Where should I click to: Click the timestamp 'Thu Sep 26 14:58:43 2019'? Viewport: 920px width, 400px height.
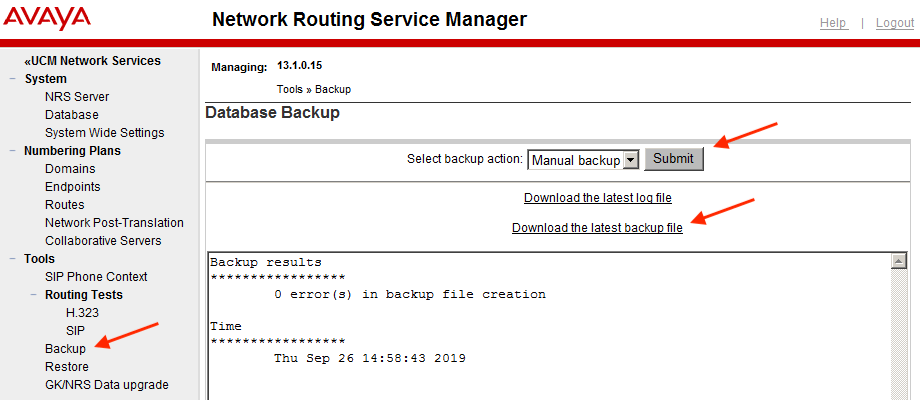point(370,358)
